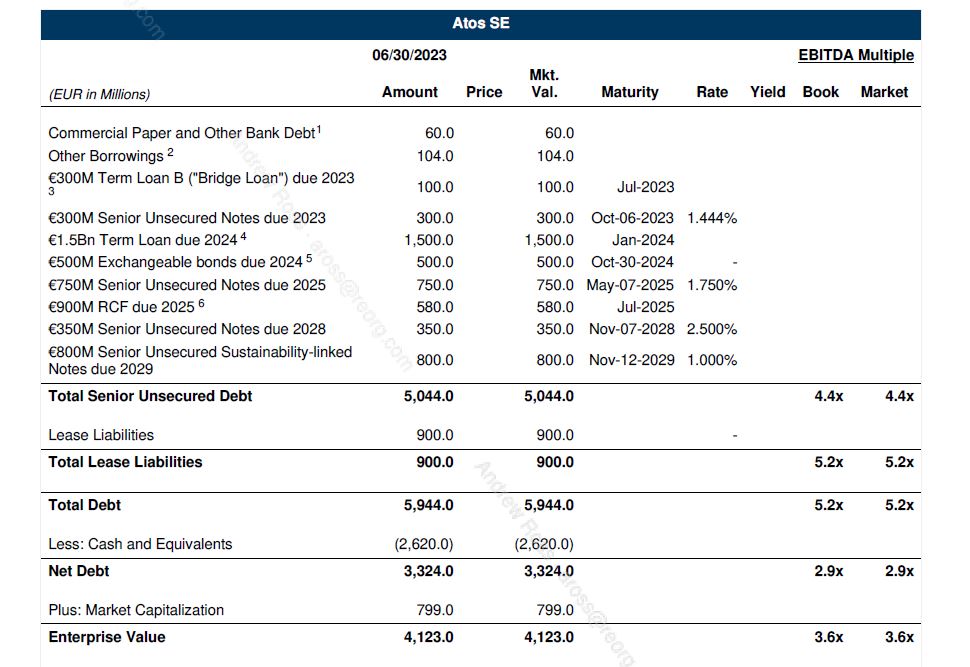The height and width of the screenshot is (667, 970).
Task: Click the Amount column header
Action: click(x=410, y=92)
